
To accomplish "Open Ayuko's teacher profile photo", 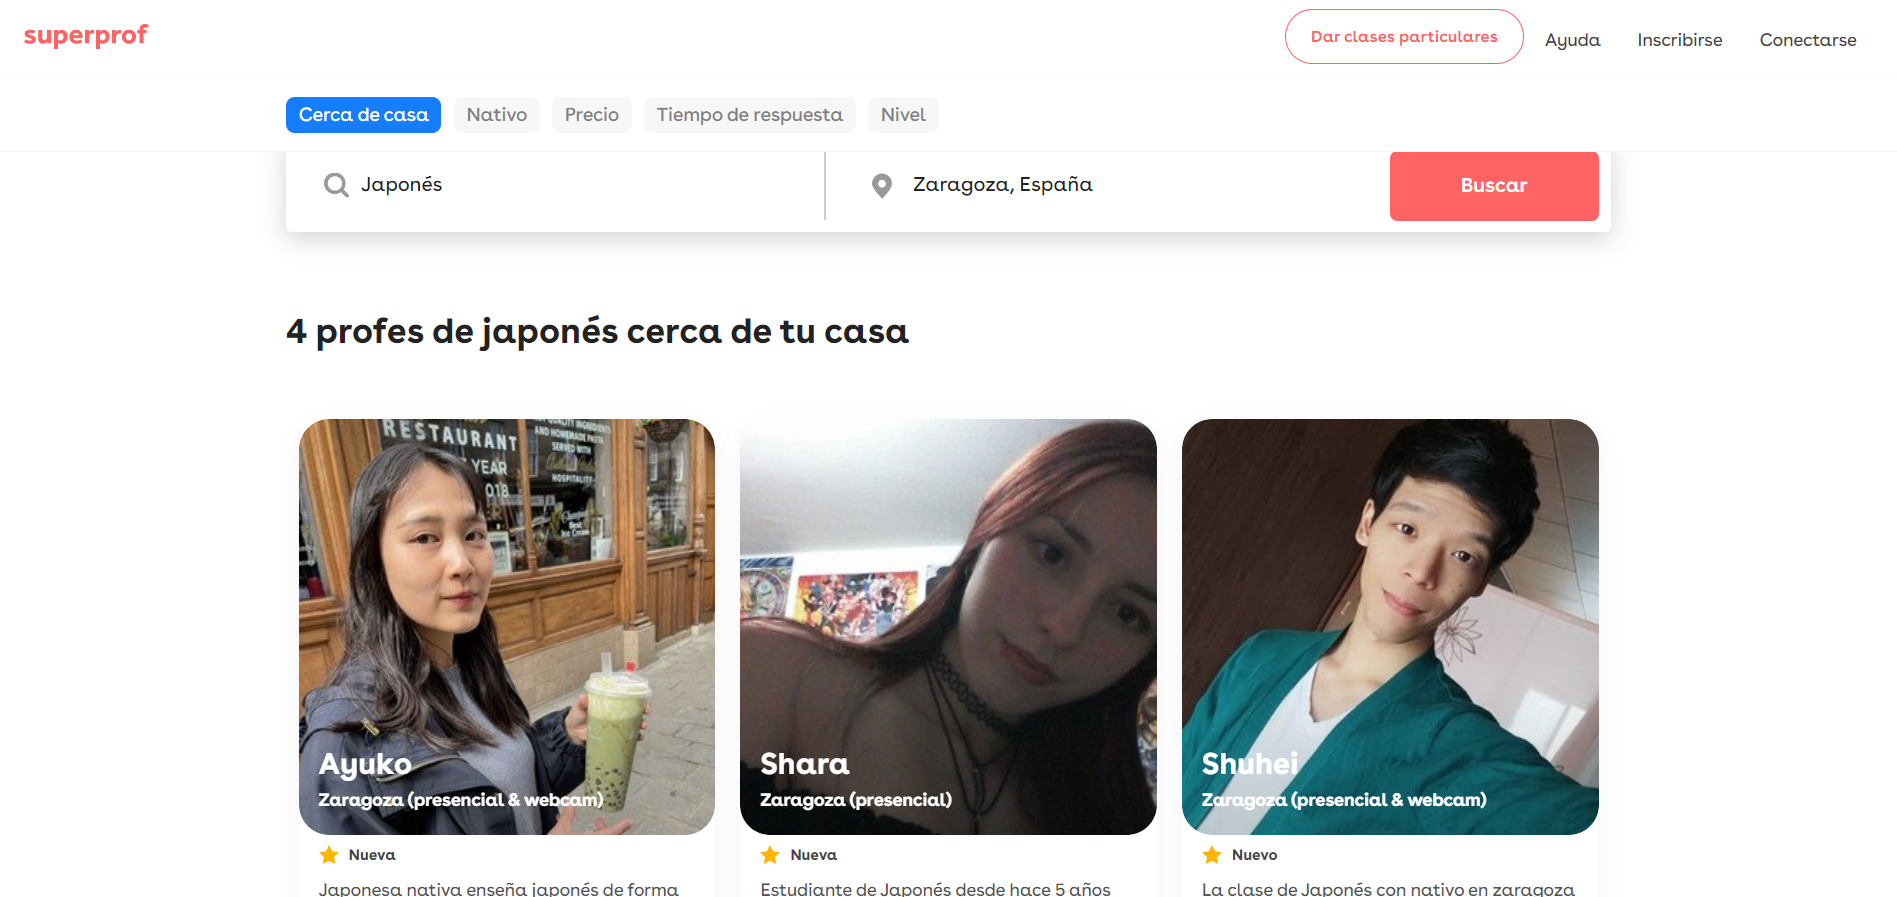I will (x=507, y=627).
